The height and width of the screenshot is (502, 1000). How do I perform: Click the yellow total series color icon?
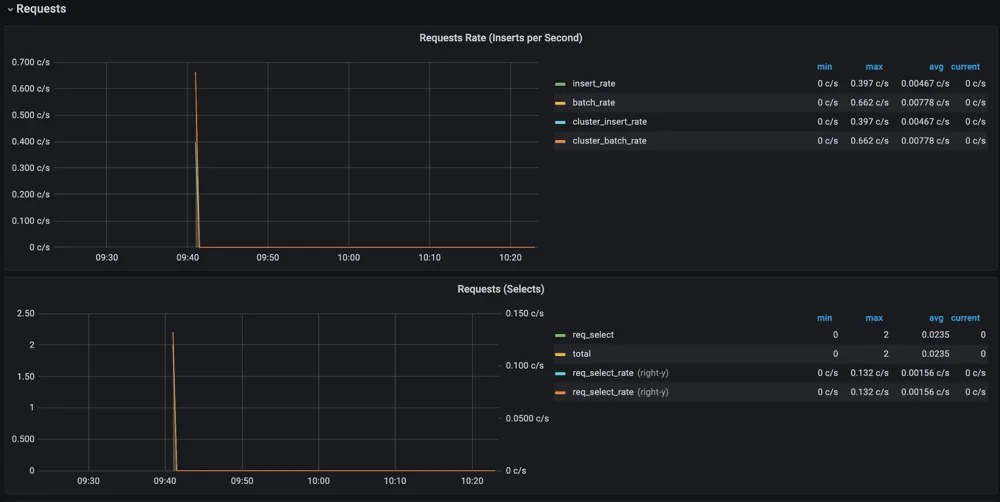(560, 354)
